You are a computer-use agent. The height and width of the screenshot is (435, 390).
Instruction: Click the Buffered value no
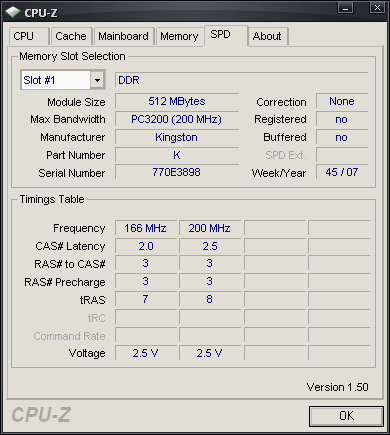pos(342,137)
